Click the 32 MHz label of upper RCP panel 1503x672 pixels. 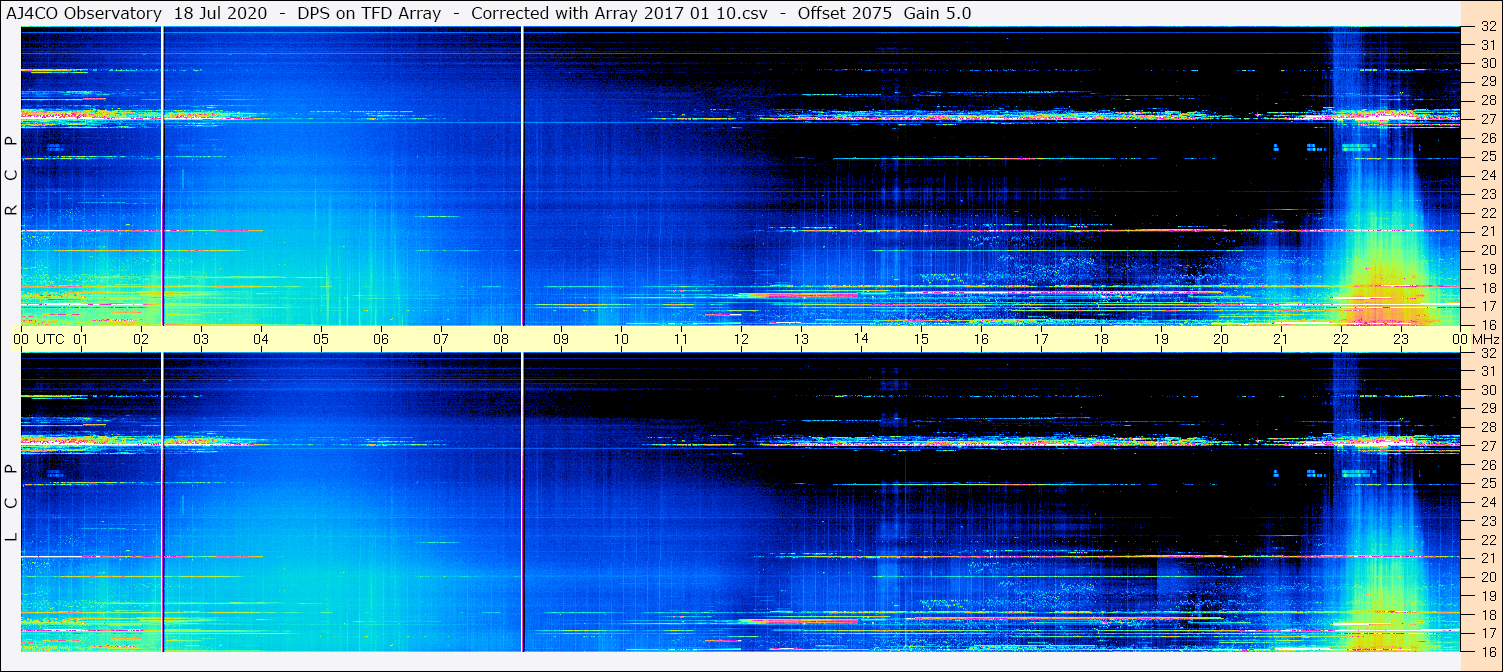(1487, 27)
